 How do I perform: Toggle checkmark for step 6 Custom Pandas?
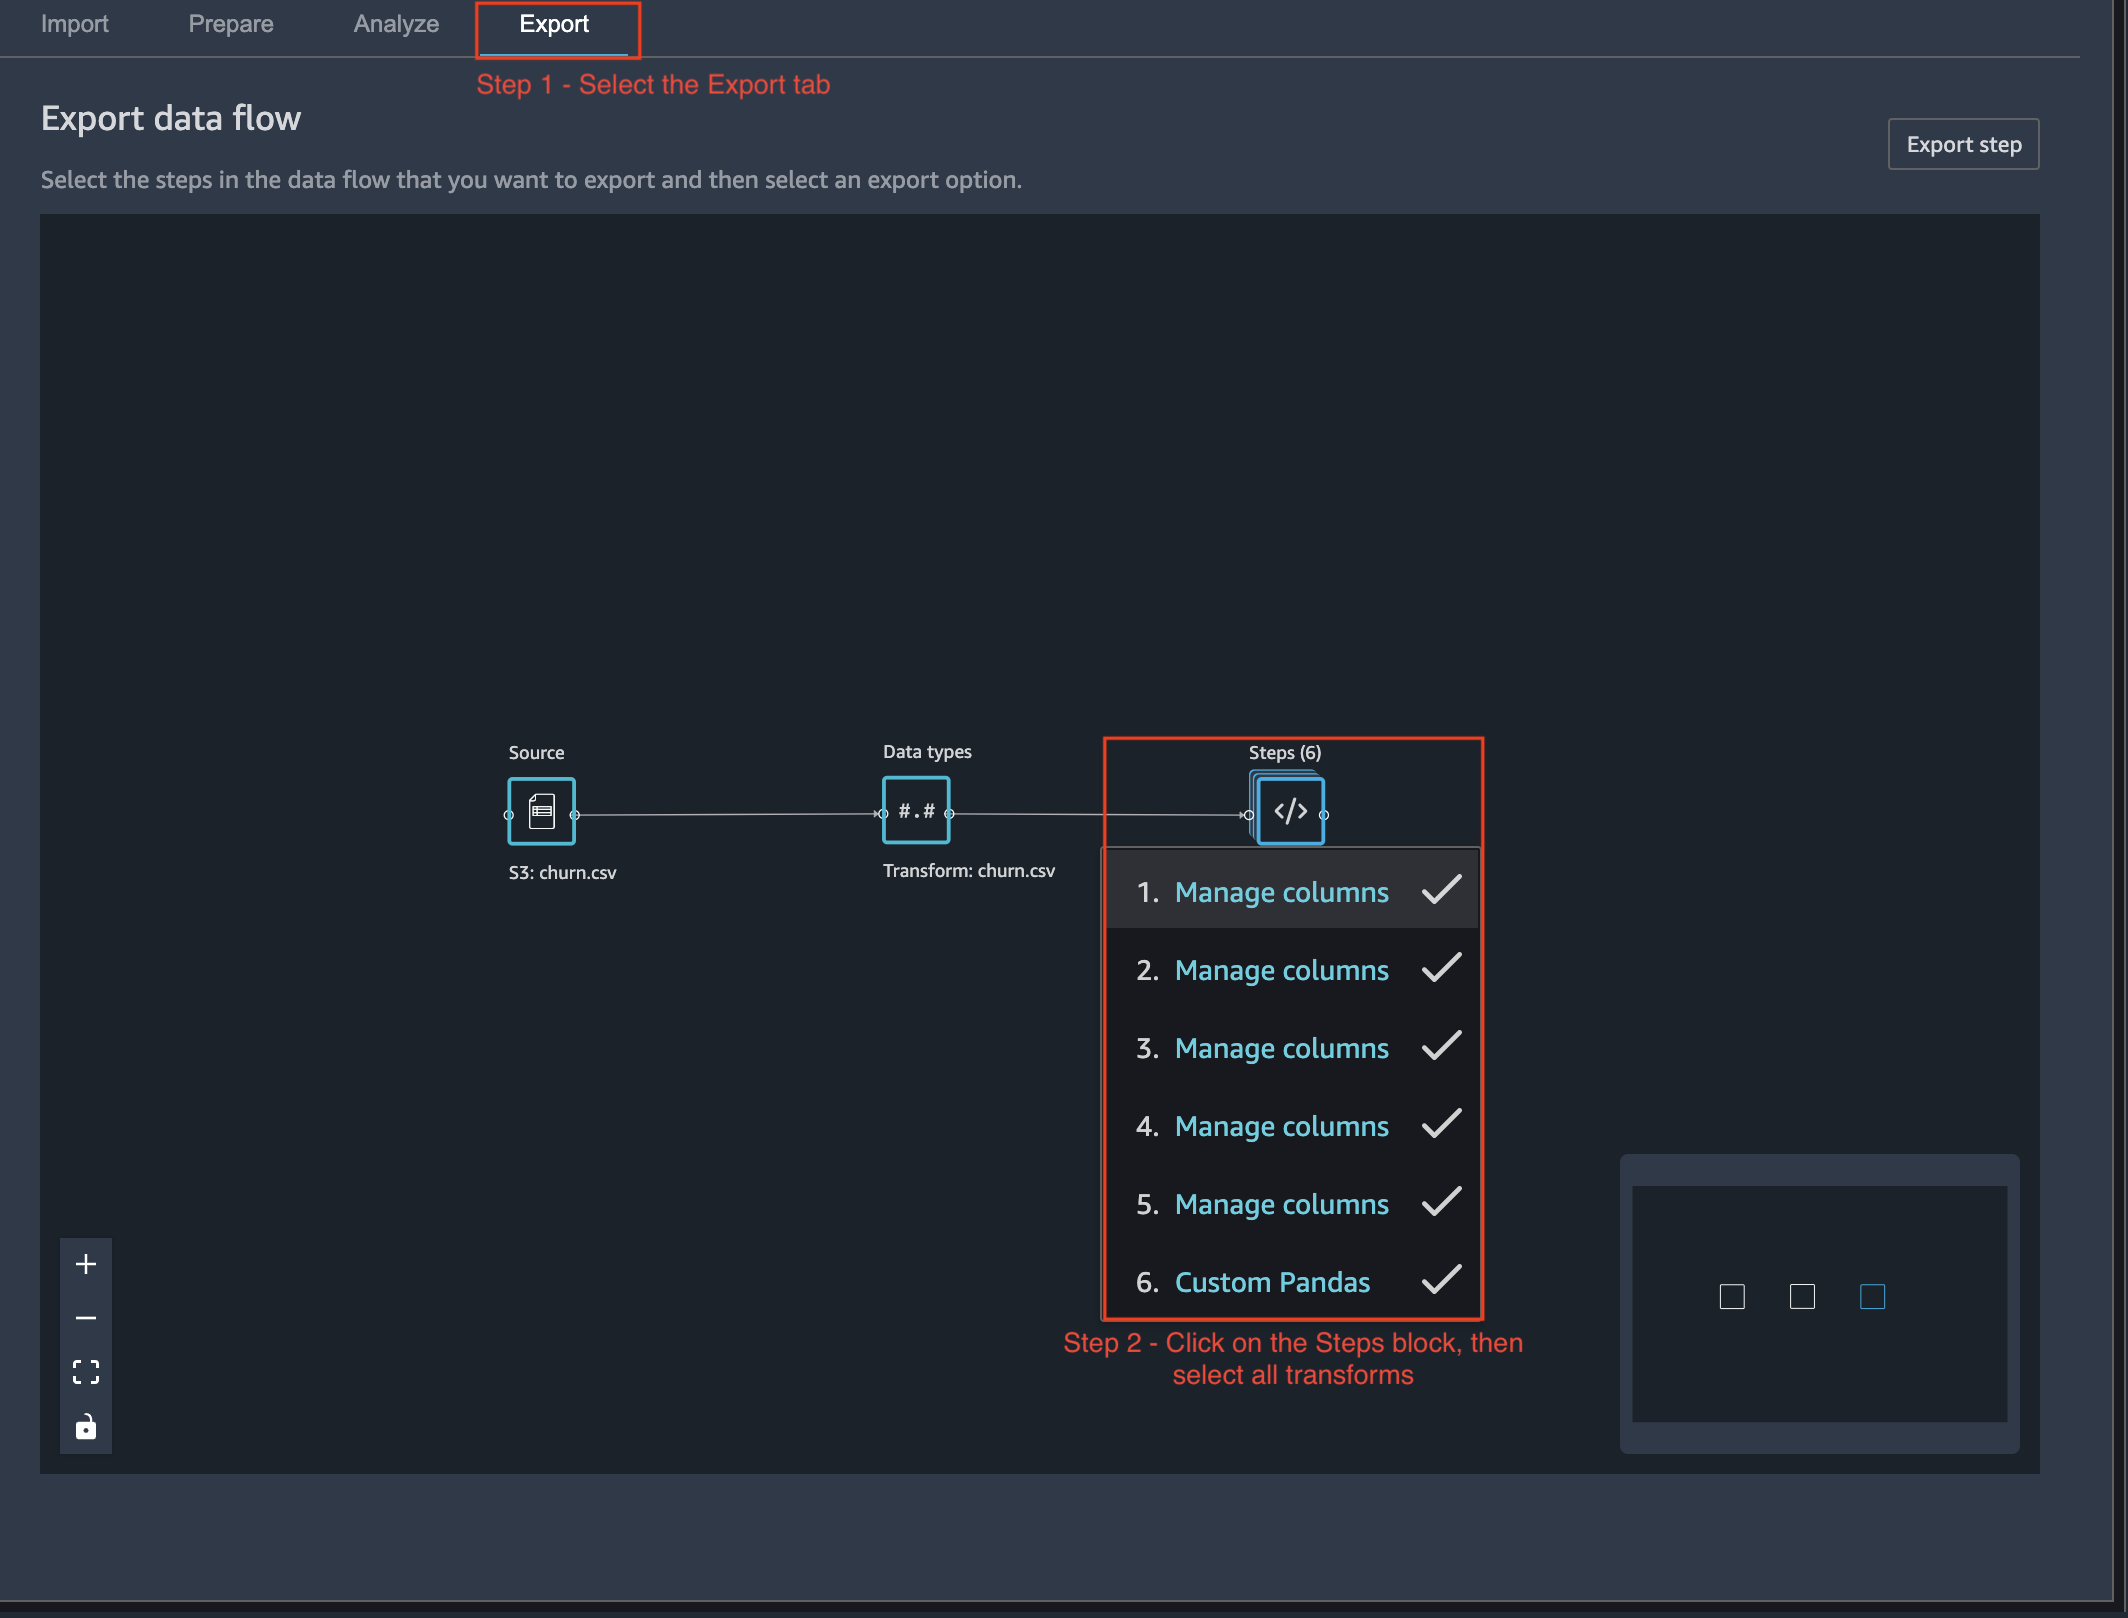point(1441,1280)
